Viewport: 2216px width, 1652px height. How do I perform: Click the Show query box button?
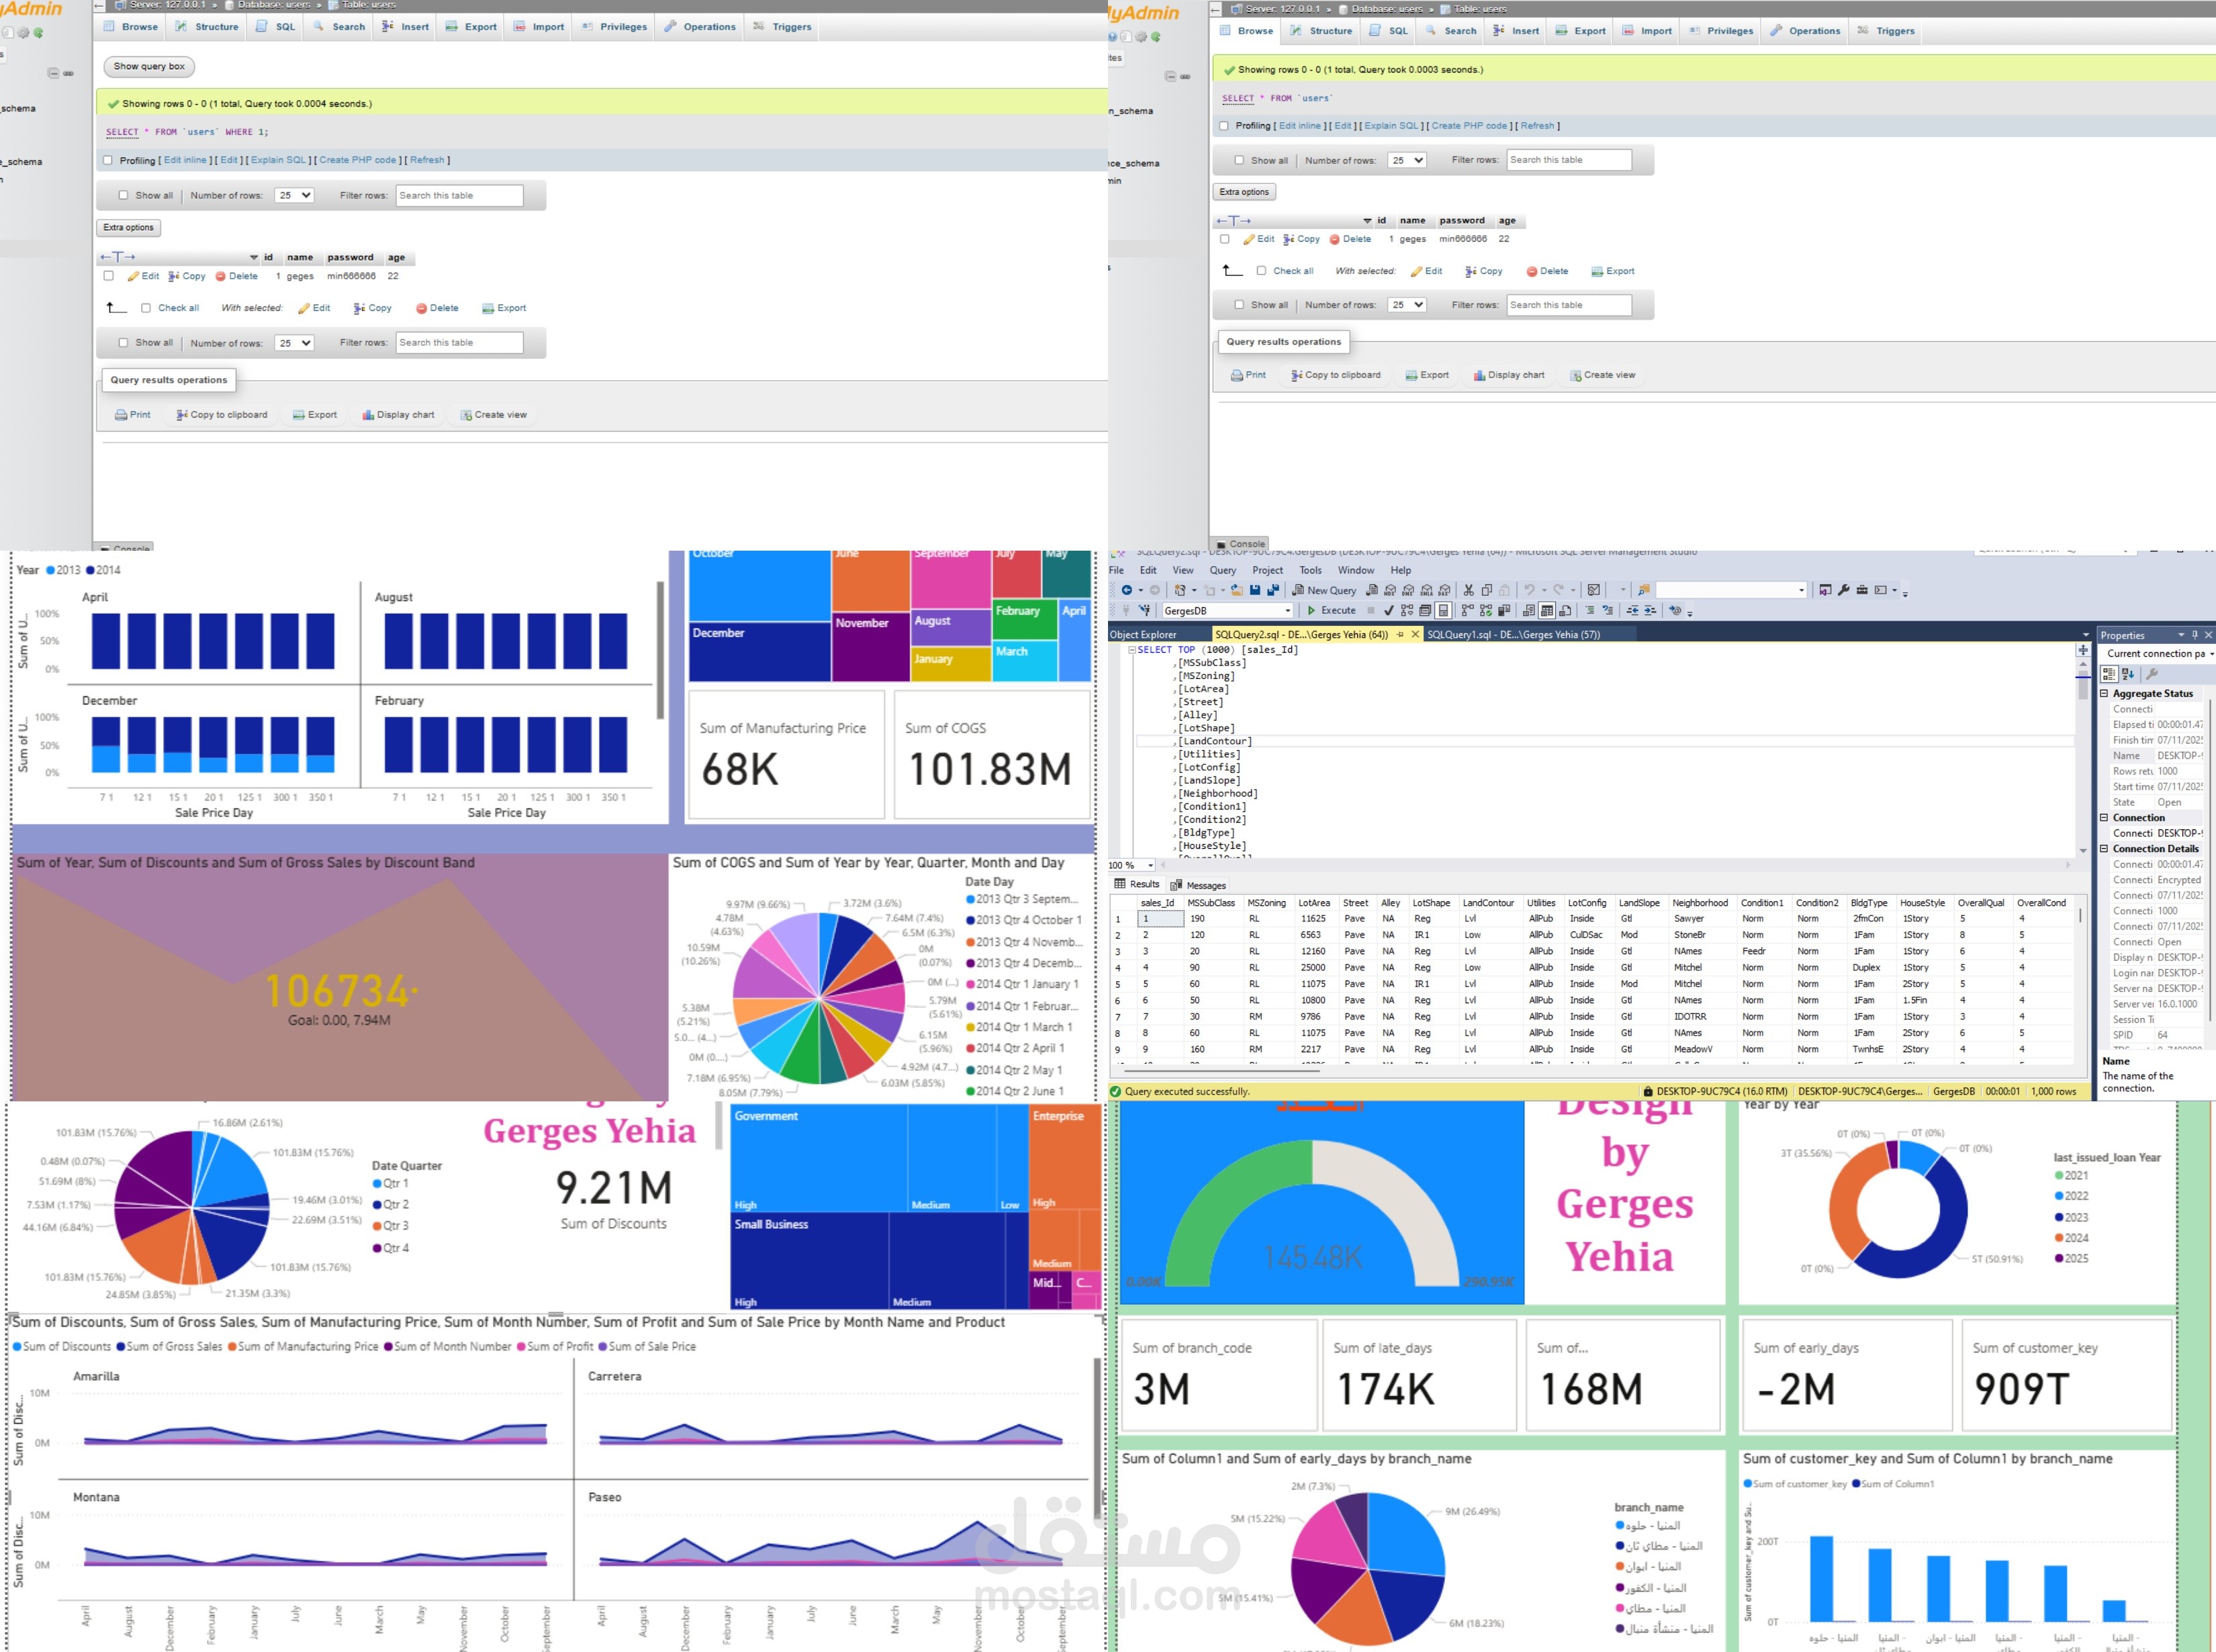point(148,67)
